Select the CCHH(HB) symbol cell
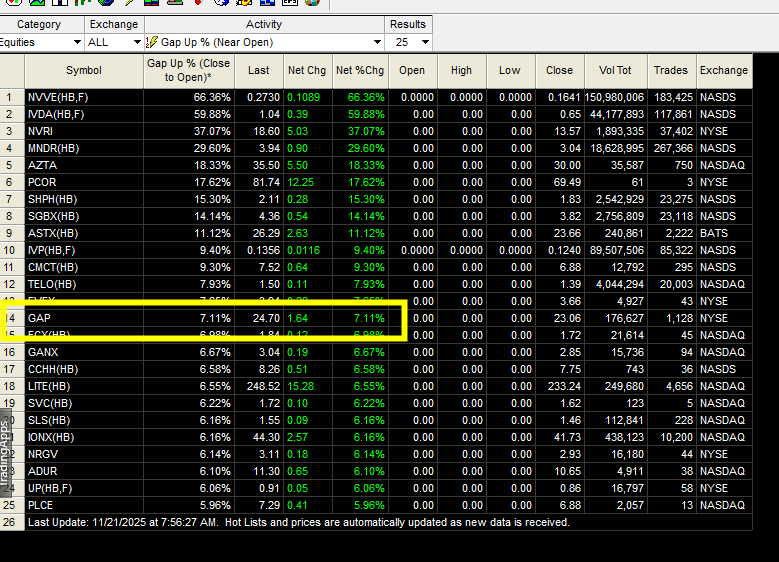 (x=84, y=369)
